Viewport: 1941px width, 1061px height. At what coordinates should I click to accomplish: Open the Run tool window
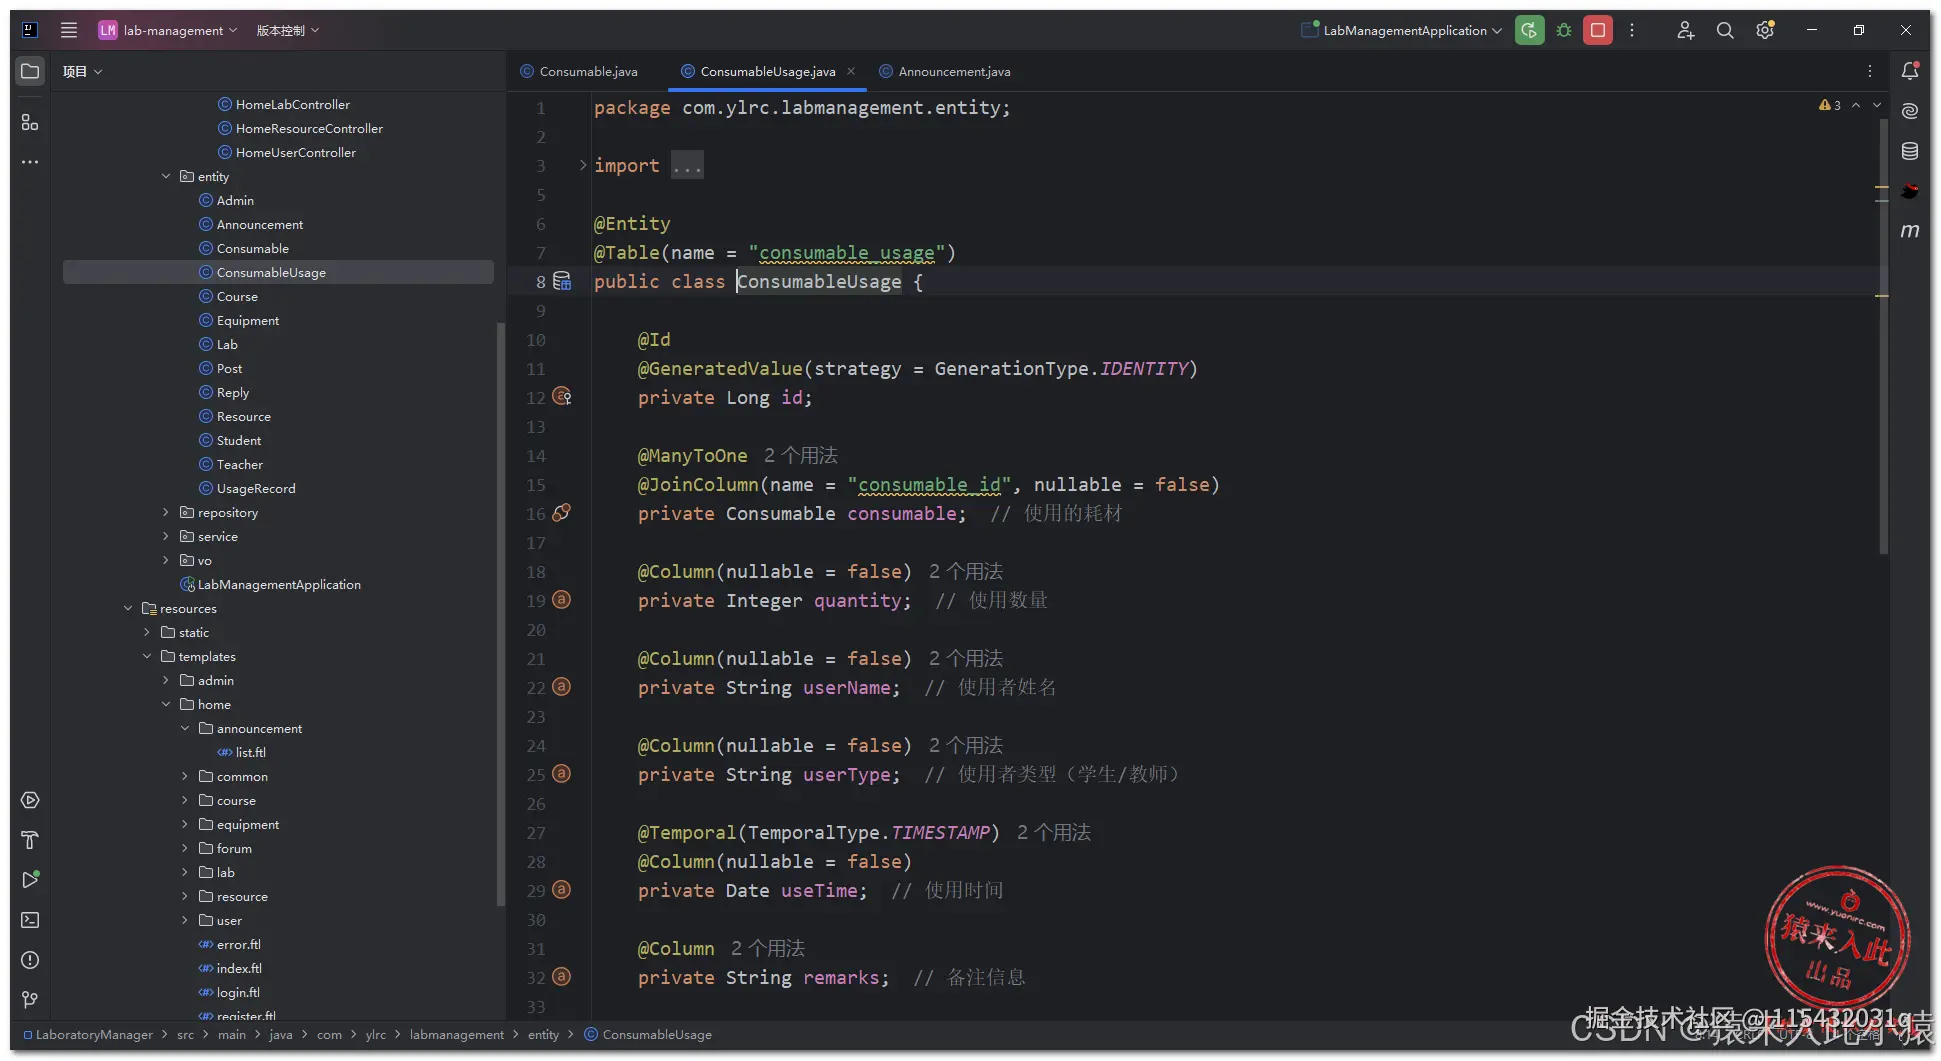click(x=30, y=880)
